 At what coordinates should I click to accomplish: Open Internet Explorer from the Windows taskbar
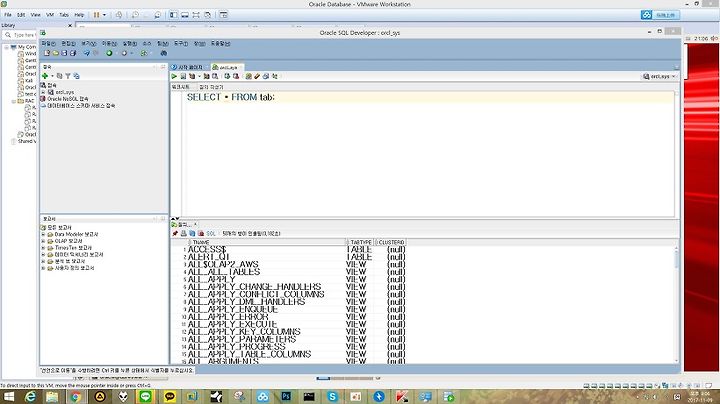[30, 396]
